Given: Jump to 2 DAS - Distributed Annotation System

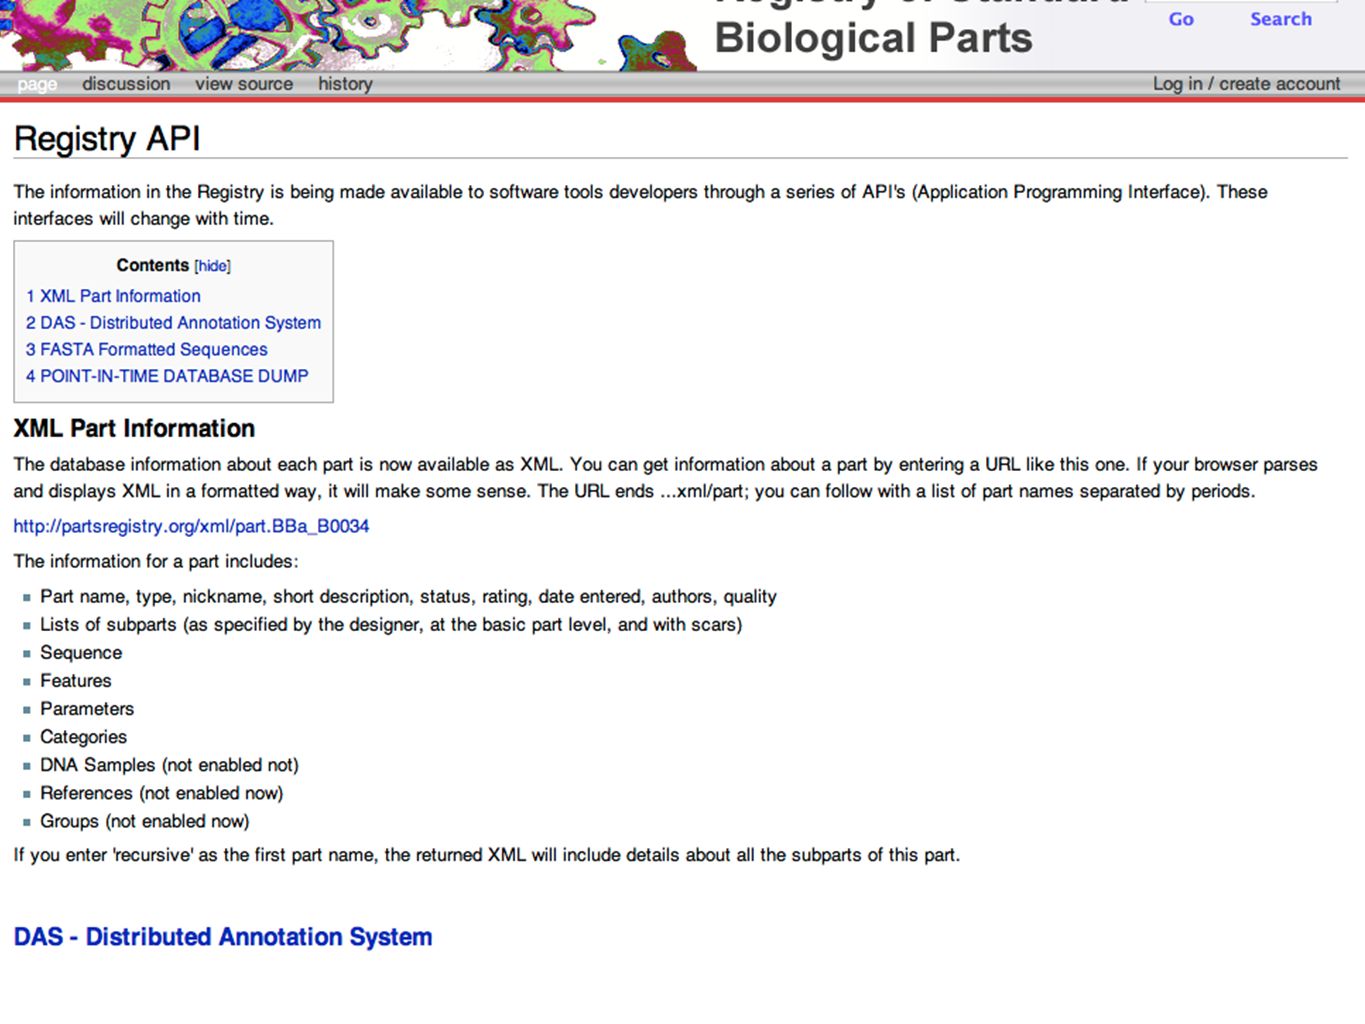Looking at the screenshot, I should (x=173, y=323).
